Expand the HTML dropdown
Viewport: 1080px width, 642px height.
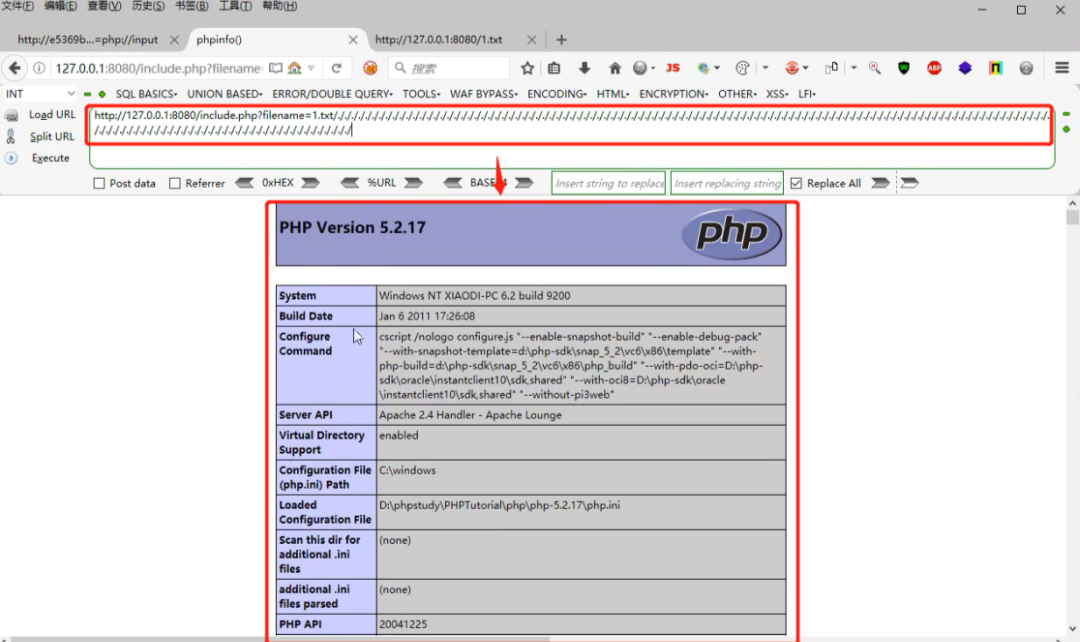pyautogui.click(x=612, y=94)
